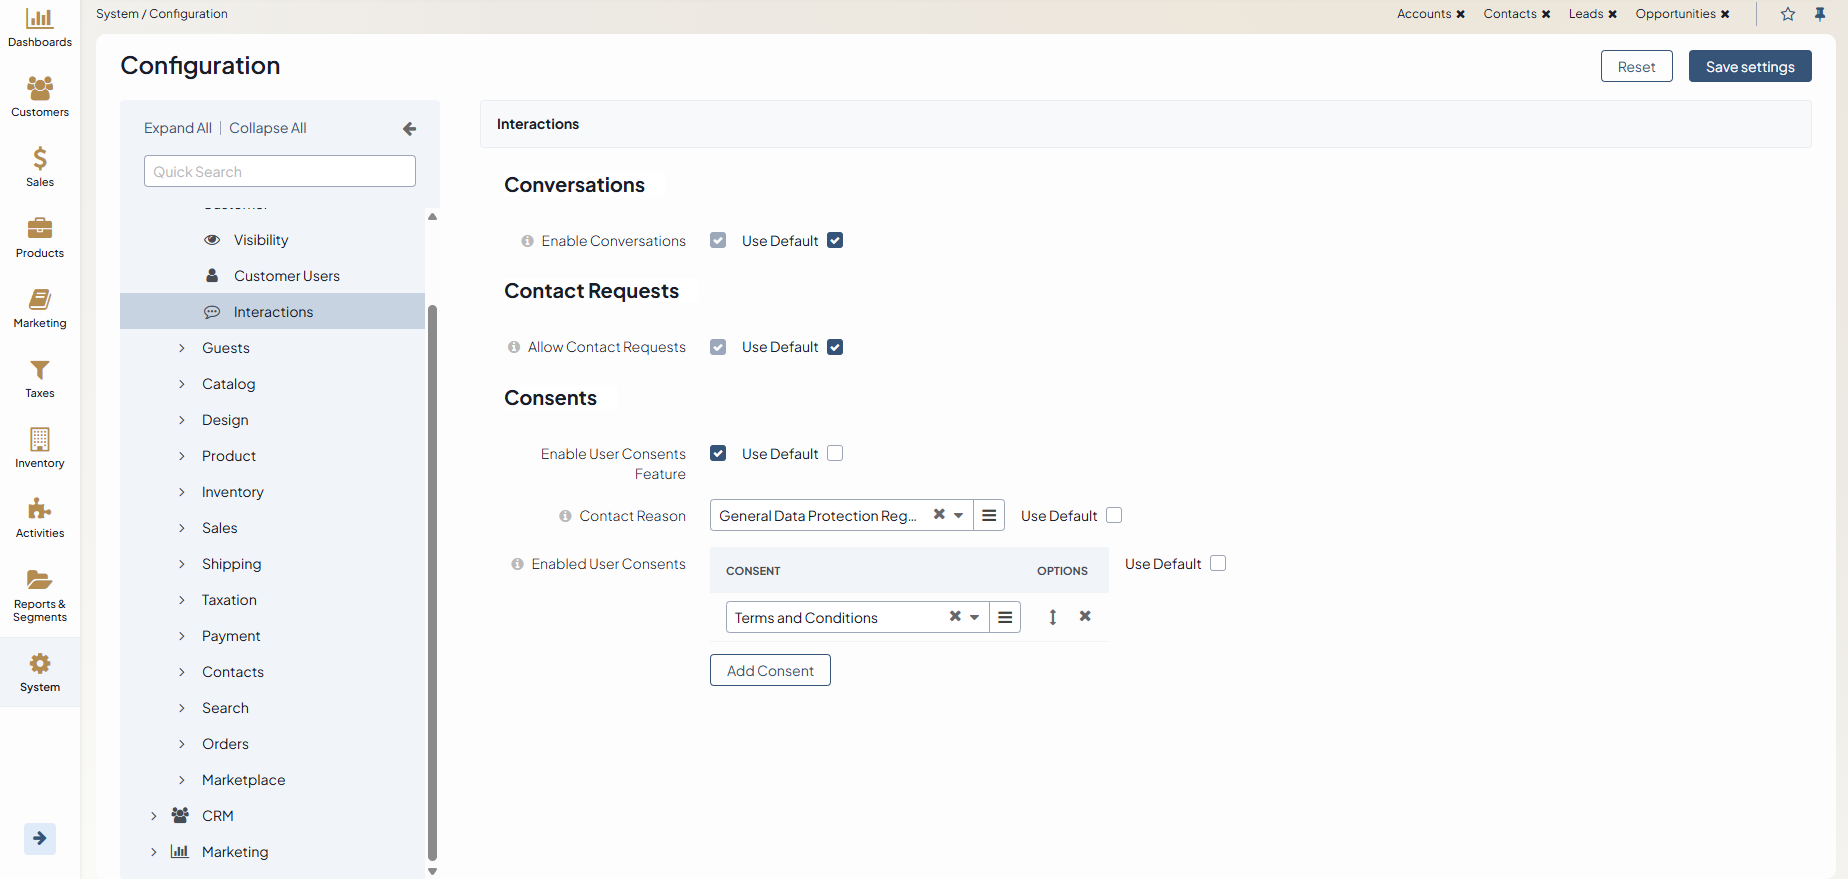The height and width of the screenshot is (879, 1848).
Task: Collapse the config tree with left arrow
Action: pyautogui.click(x=409, y=129)
